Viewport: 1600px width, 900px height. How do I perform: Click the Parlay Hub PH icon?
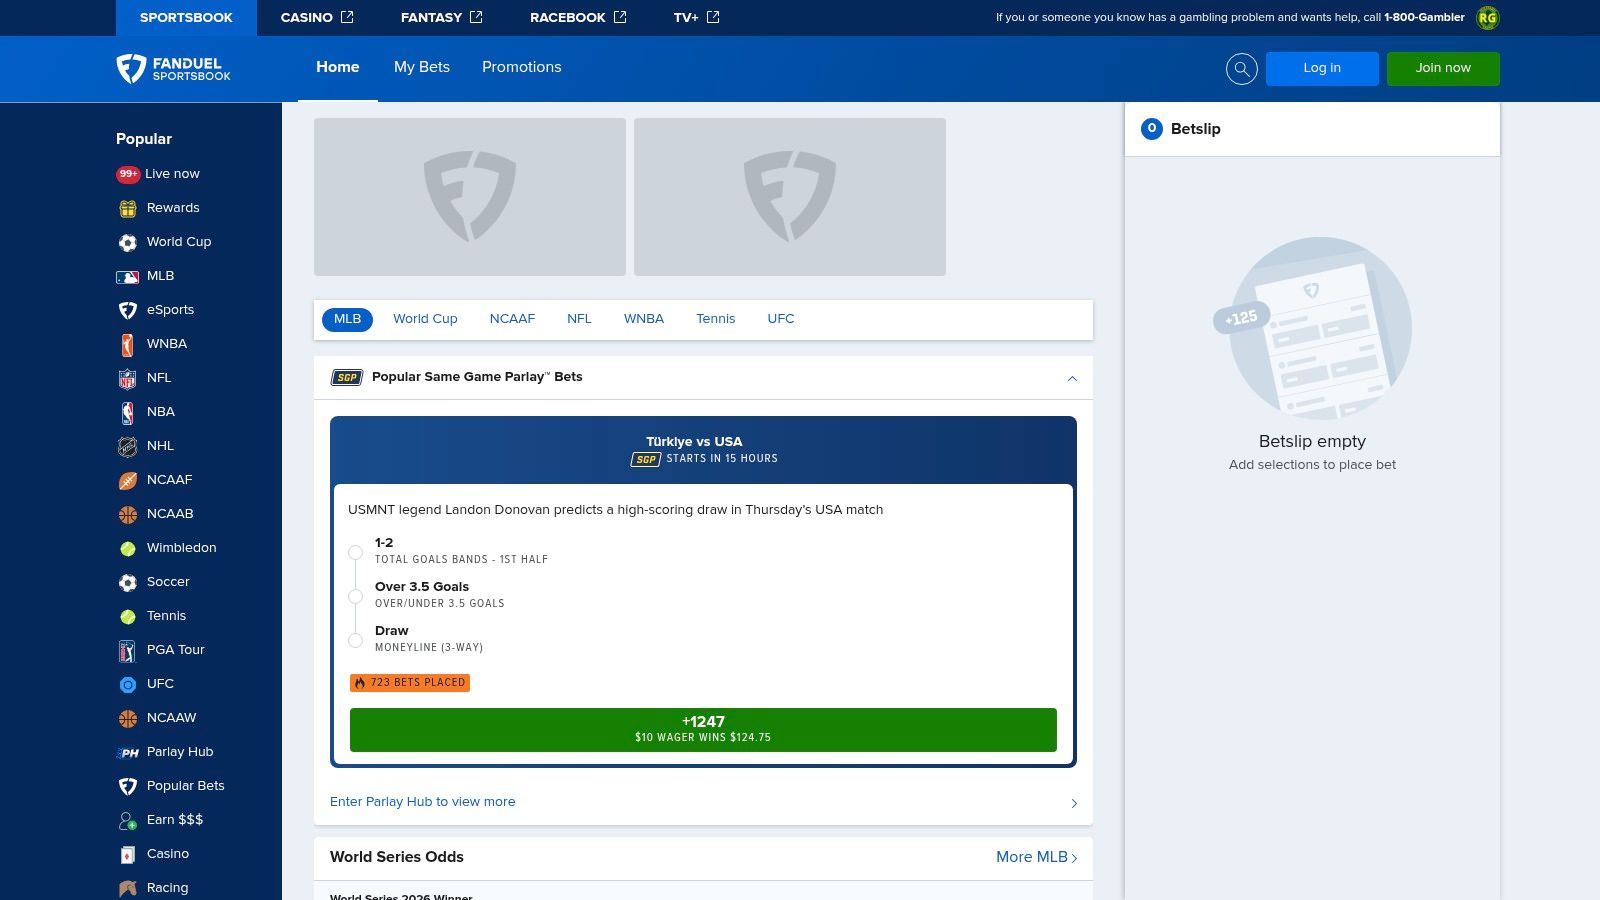pyautogui.click(x=128, y=752)
